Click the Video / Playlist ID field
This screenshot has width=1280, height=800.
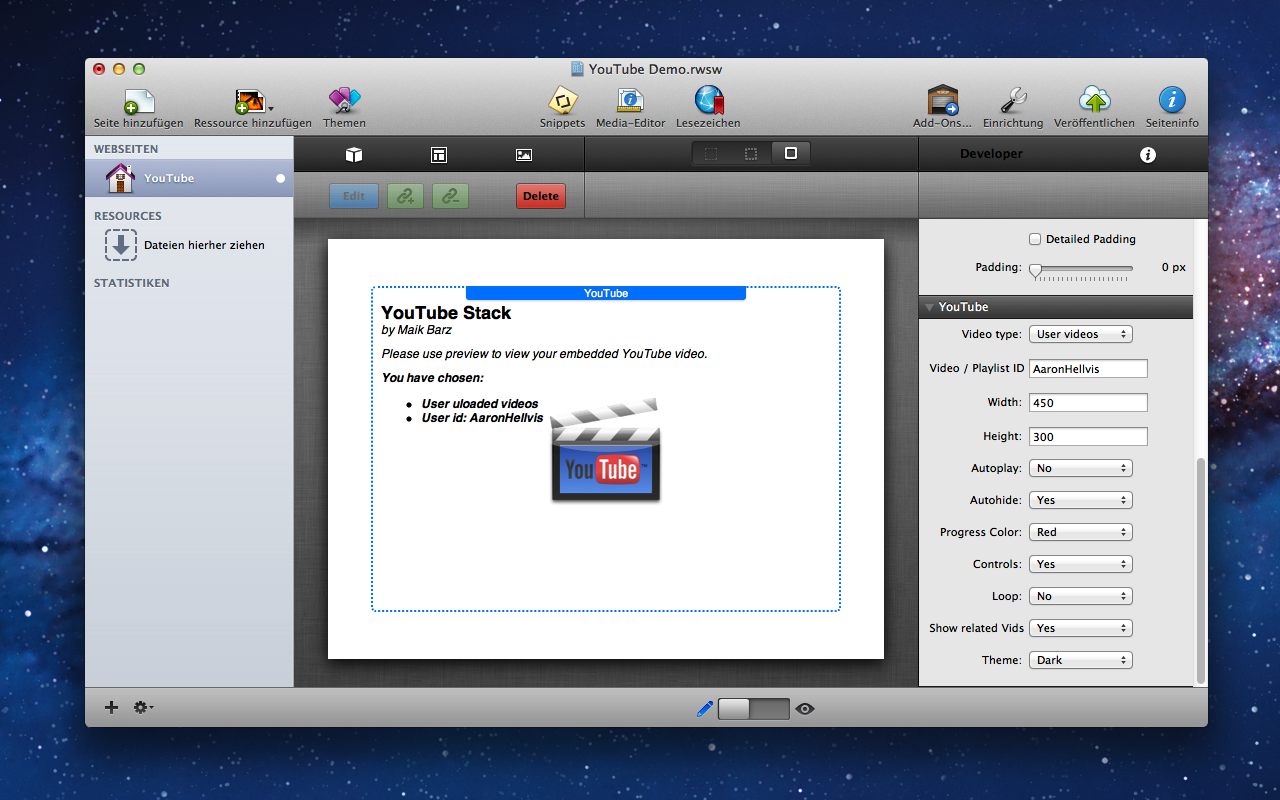[x=1088, y=369]
